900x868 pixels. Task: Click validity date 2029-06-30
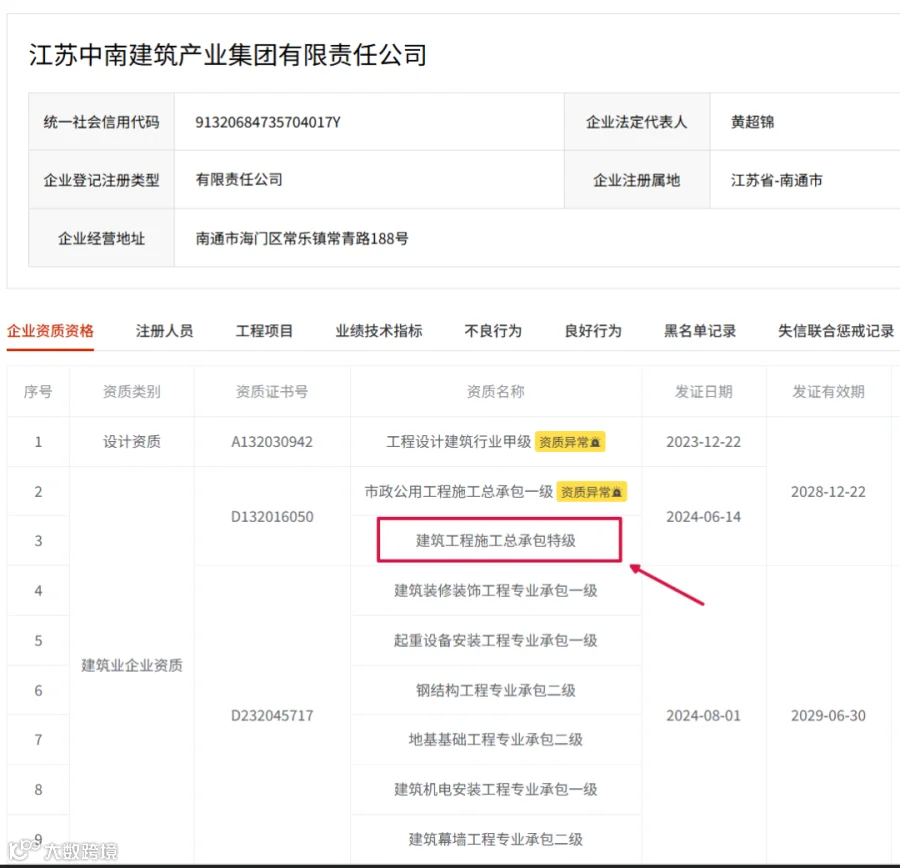pos(828,715)
